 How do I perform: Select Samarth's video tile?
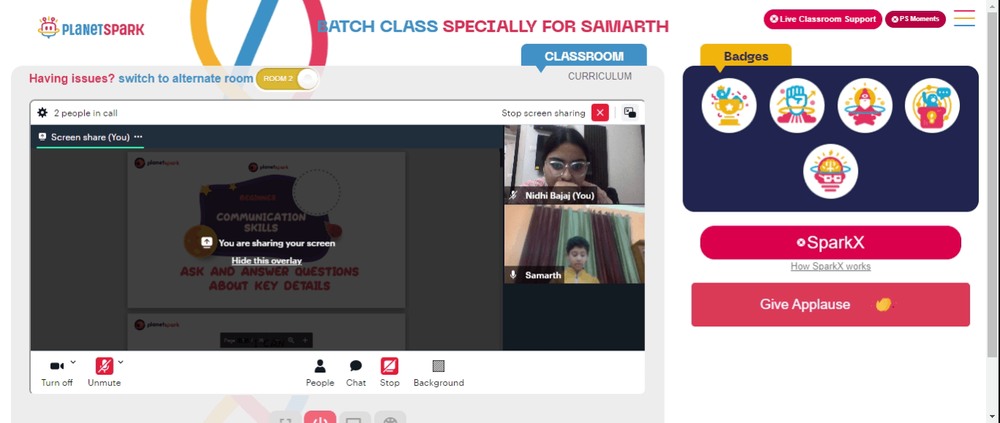(574, 244)
